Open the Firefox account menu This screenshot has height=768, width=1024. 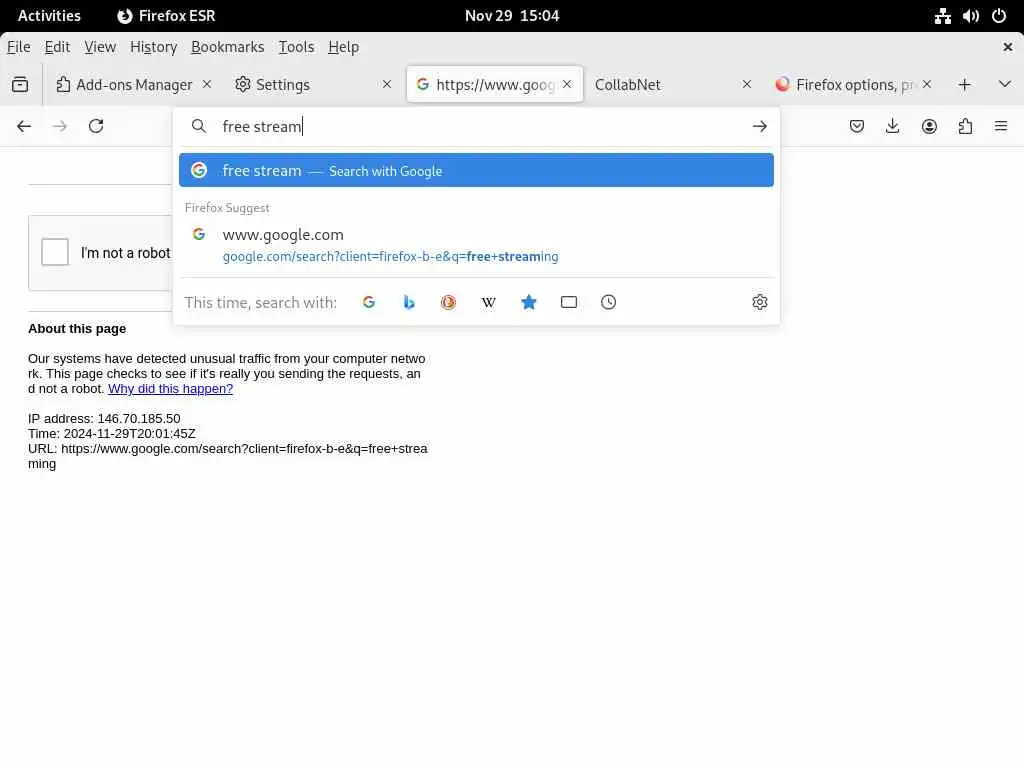pos(929,126)
